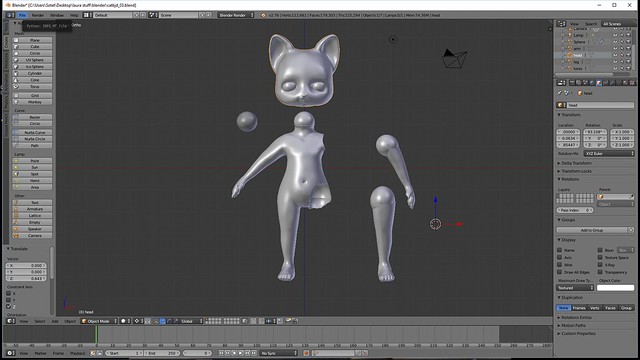640x360 pixels.
Task: Add a Point lamp
Action: tap(32, 161)
